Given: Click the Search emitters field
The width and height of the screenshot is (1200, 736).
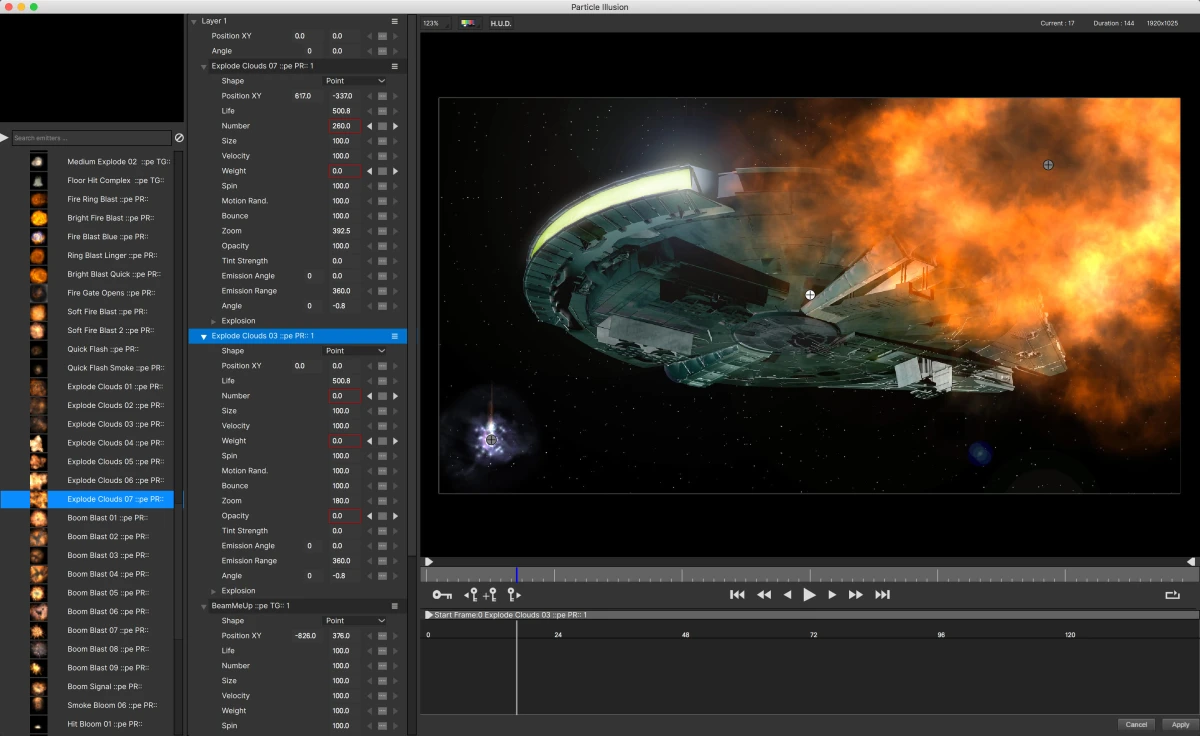Looking at the screenshot, I should point(91,138).
